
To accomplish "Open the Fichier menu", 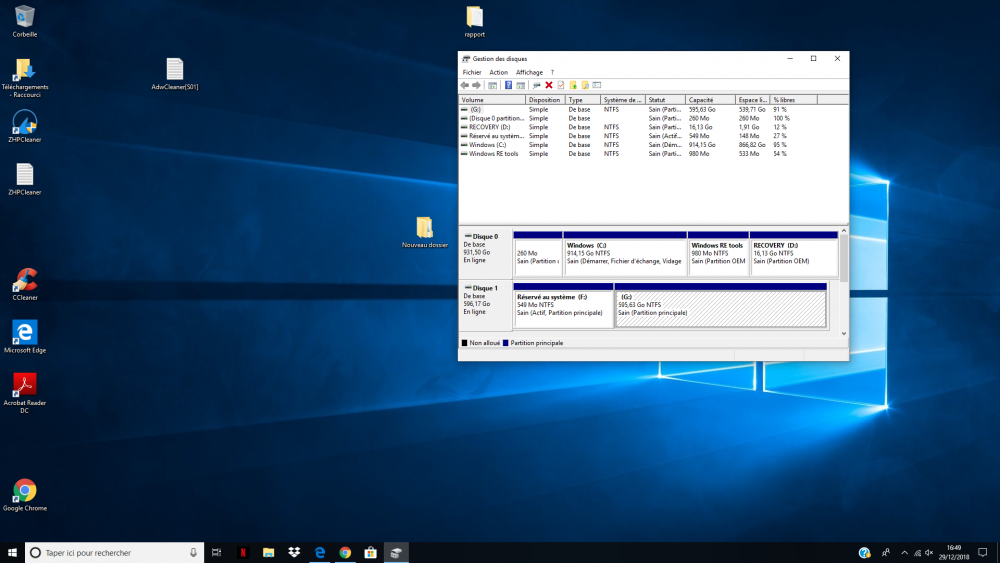I will pos(472,72).
